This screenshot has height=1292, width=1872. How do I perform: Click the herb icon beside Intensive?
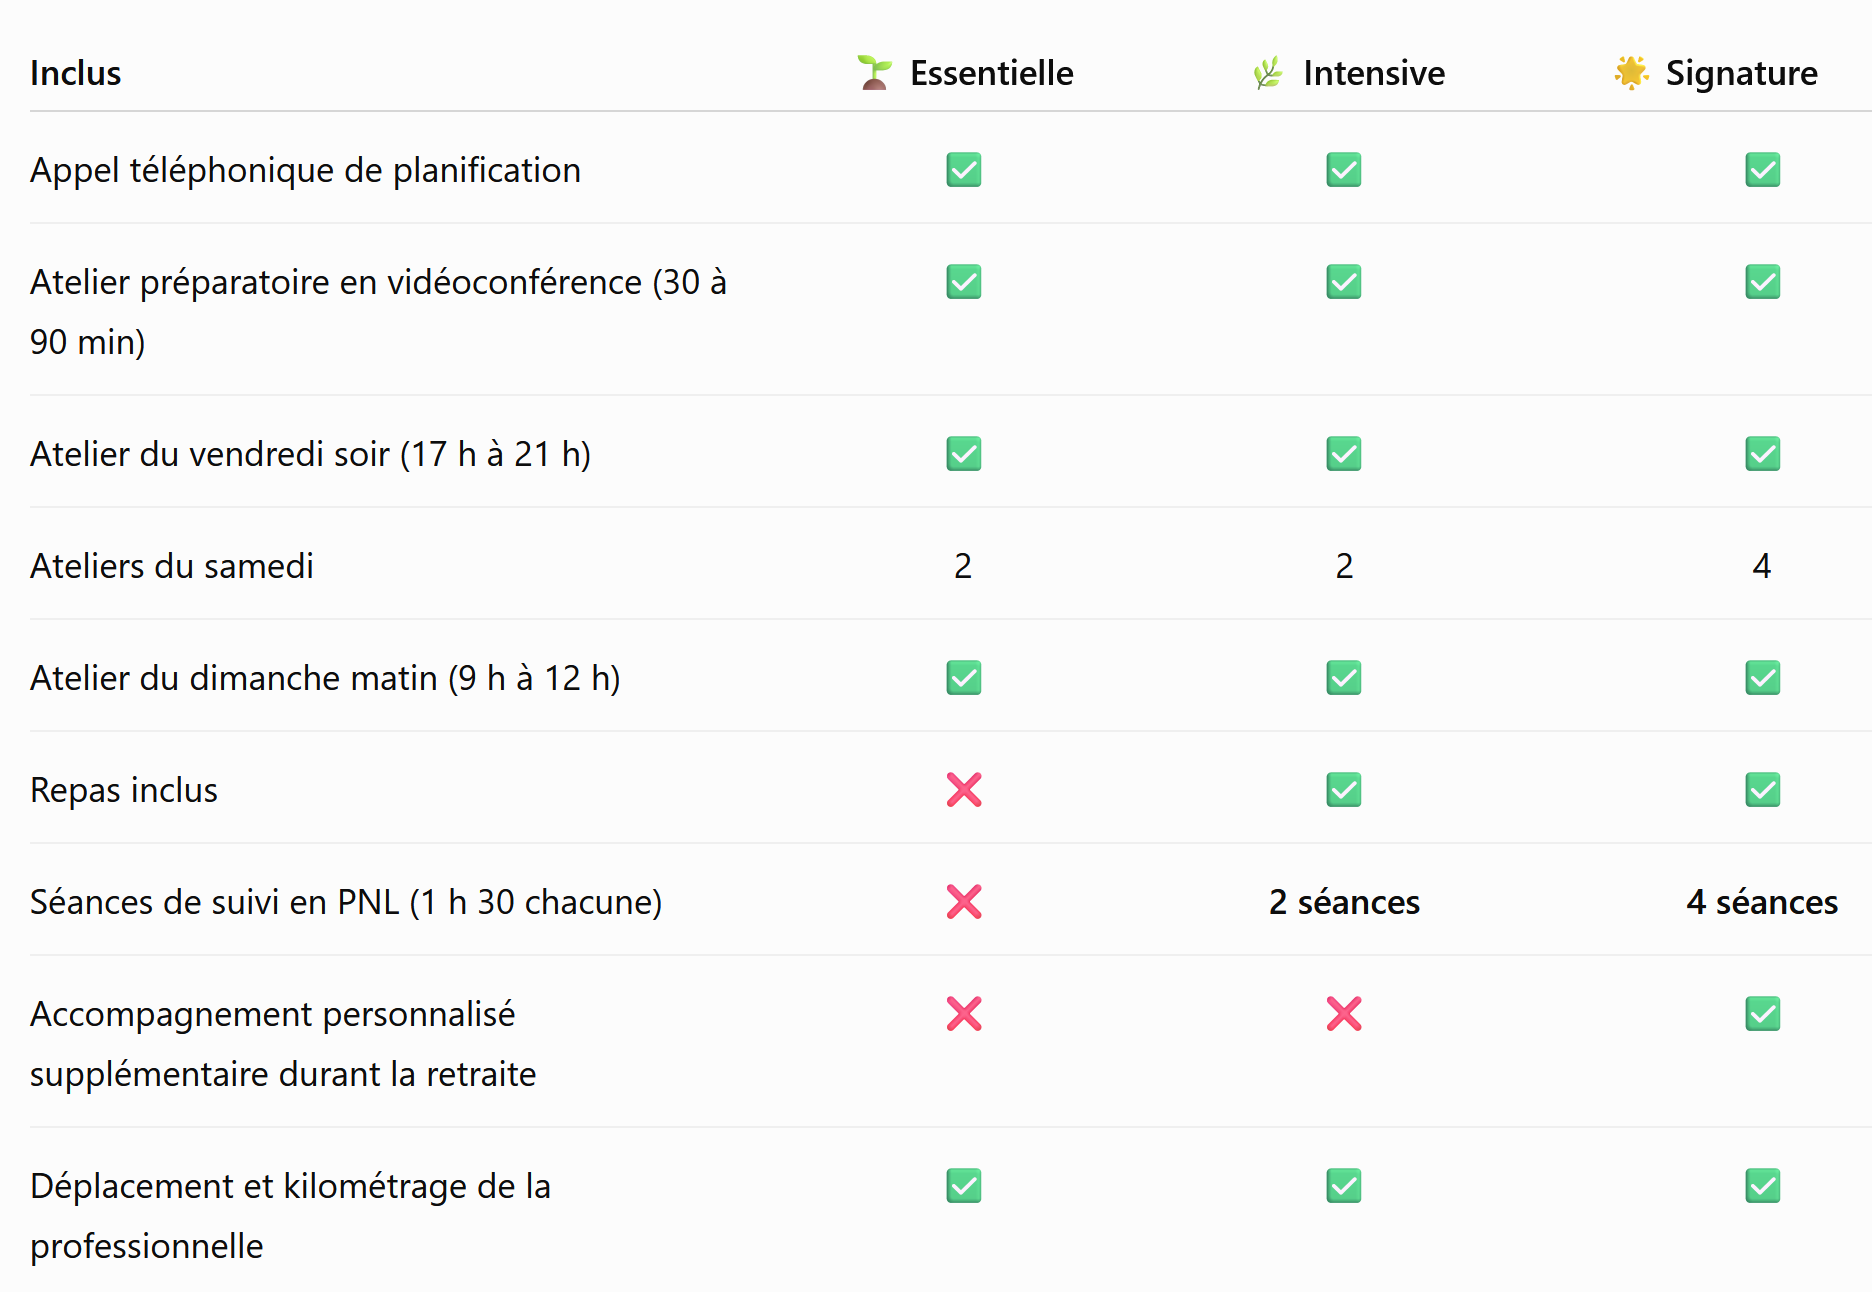click(x=1268, y=73)
